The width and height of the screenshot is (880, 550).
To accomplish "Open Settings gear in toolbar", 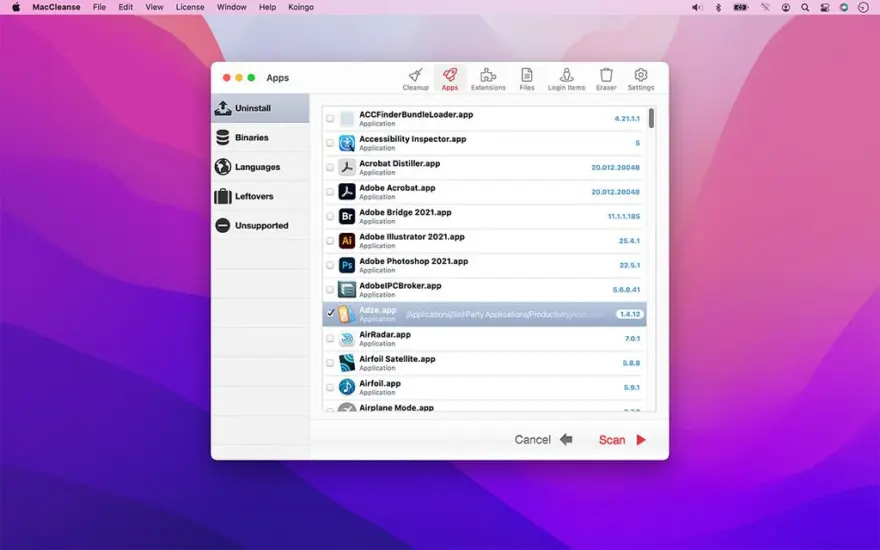I will pyautogui.click(x=641, y=79).
